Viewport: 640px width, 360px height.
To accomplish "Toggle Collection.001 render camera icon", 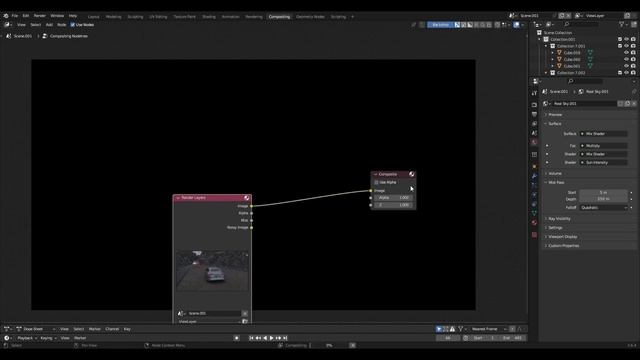I will pyautogui.click(x=633, y=40).
